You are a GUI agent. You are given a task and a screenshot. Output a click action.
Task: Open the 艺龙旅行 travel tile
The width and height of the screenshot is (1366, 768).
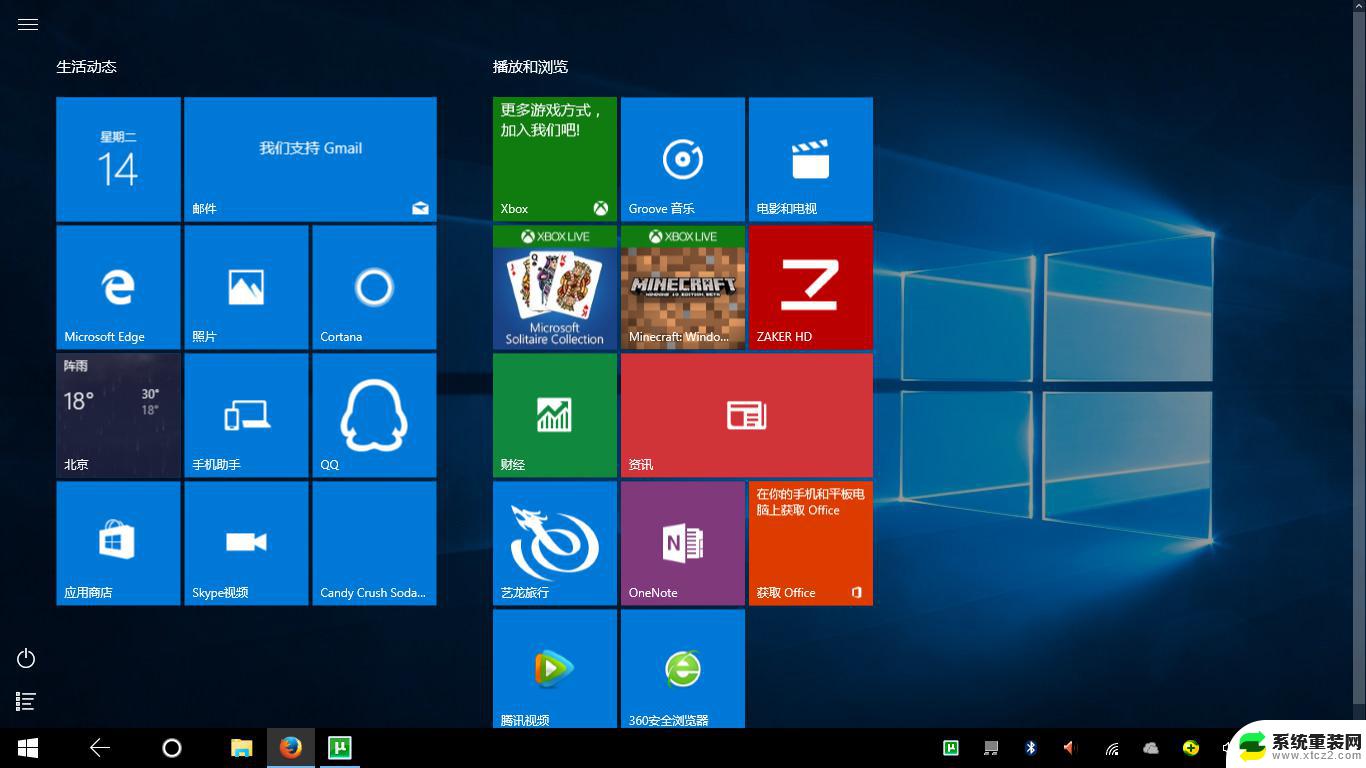pyautogui.click(x=555, y=543)
